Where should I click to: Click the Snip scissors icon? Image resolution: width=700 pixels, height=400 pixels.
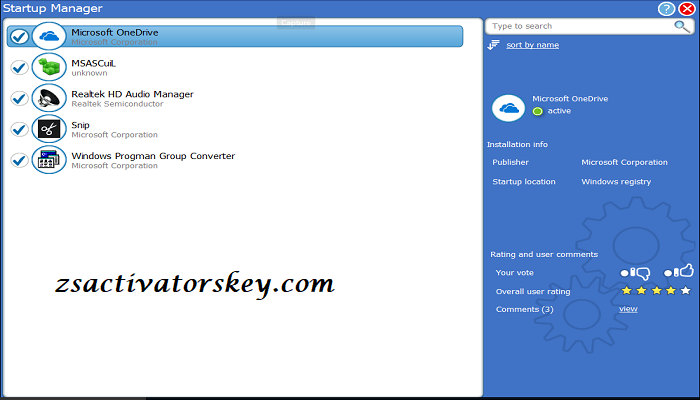click(49, 129)
